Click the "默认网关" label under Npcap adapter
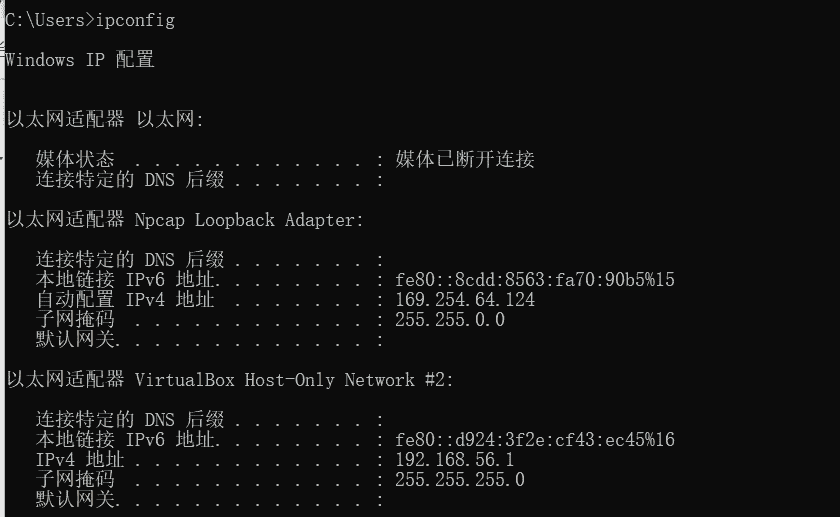840x517 pixels. pyautogui.click(x=75, y=340)
